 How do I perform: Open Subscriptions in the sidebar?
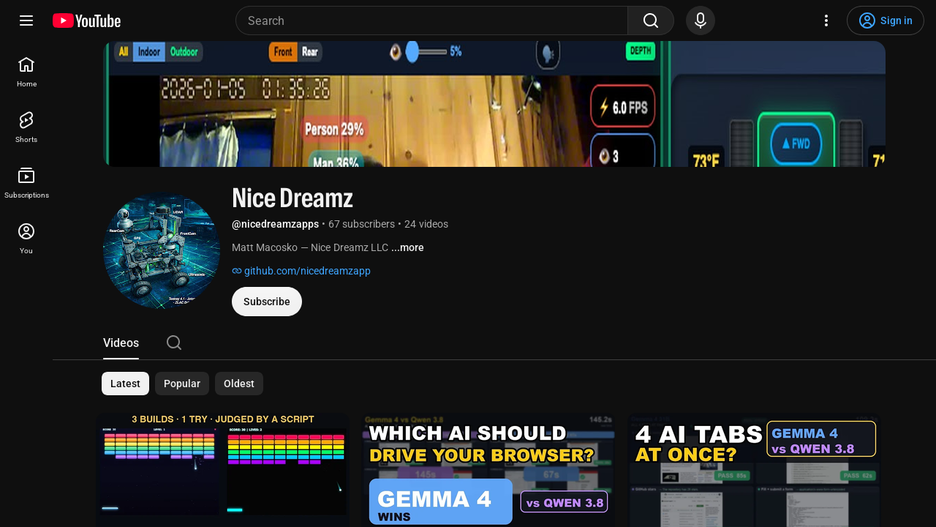26,183
